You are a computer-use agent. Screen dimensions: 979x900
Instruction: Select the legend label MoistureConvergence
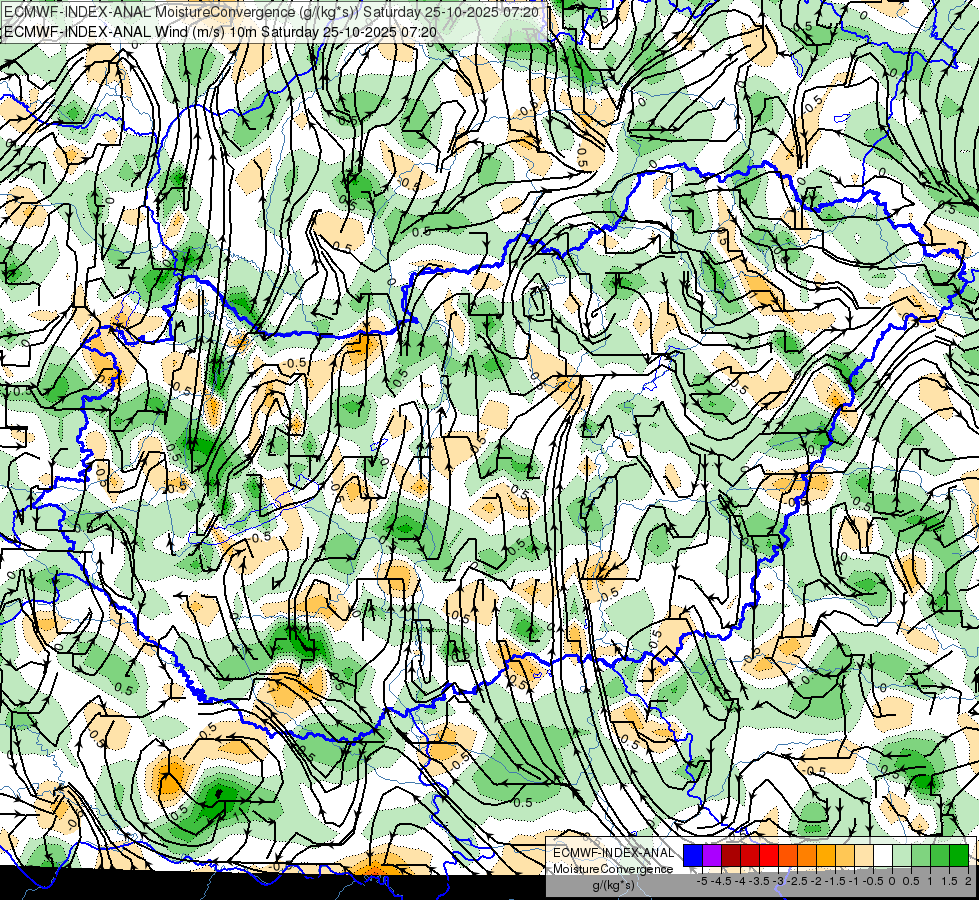[613, 869]
